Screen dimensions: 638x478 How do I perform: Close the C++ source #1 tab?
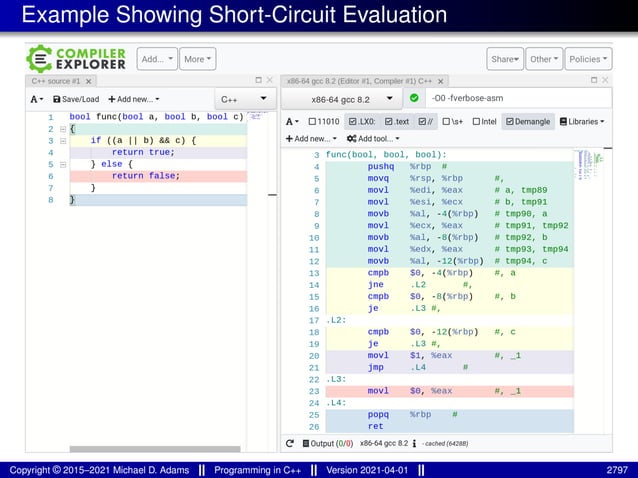pyautogui.click(x=88, y=81)
